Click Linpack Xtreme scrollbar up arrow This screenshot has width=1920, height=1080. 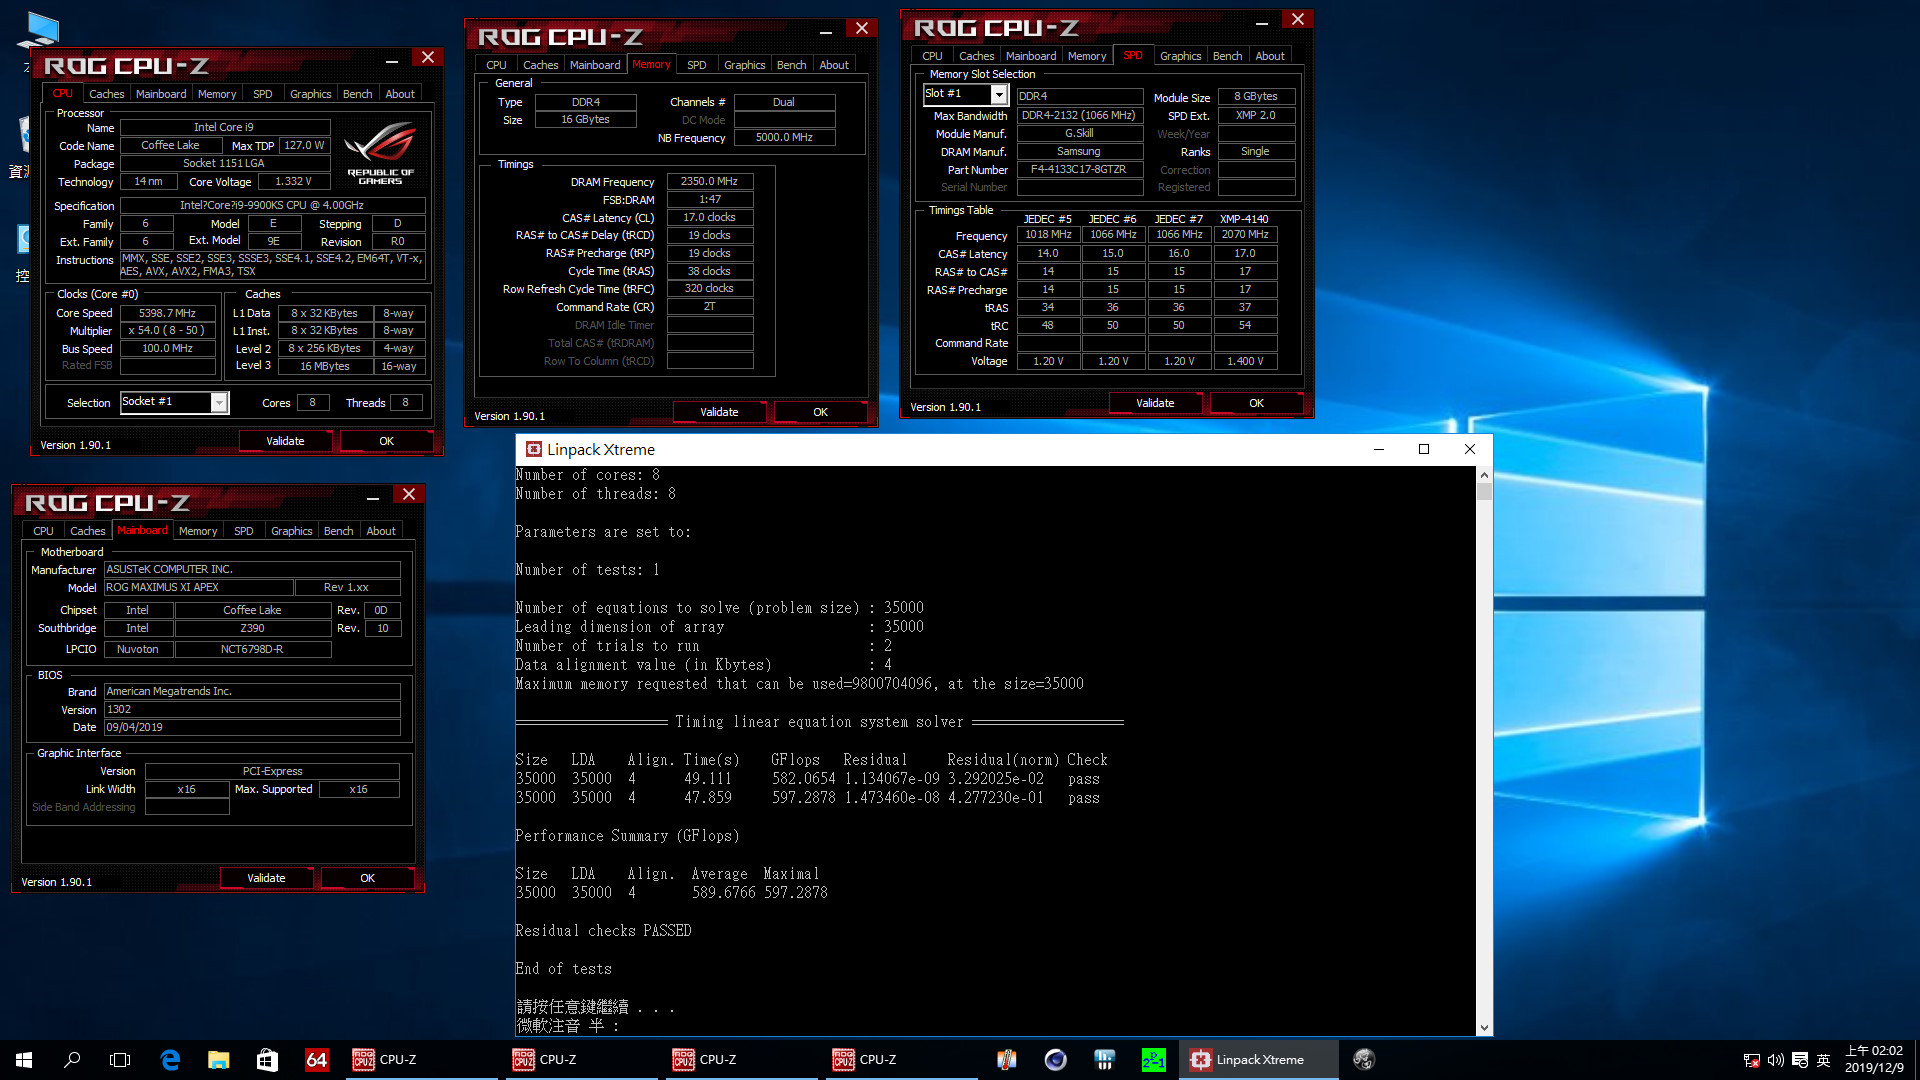[1484, 475]
